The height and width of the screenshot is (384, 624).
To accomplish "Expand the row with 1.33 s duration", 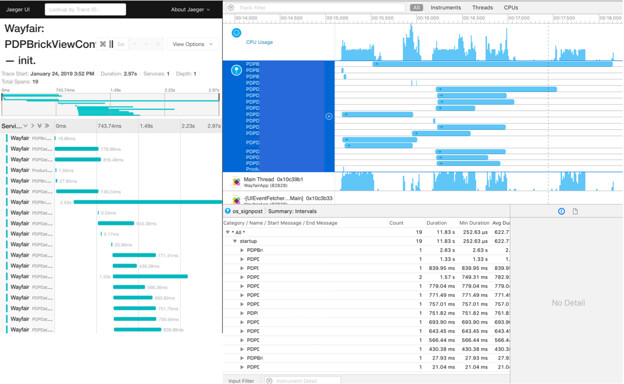I will 242,259.
